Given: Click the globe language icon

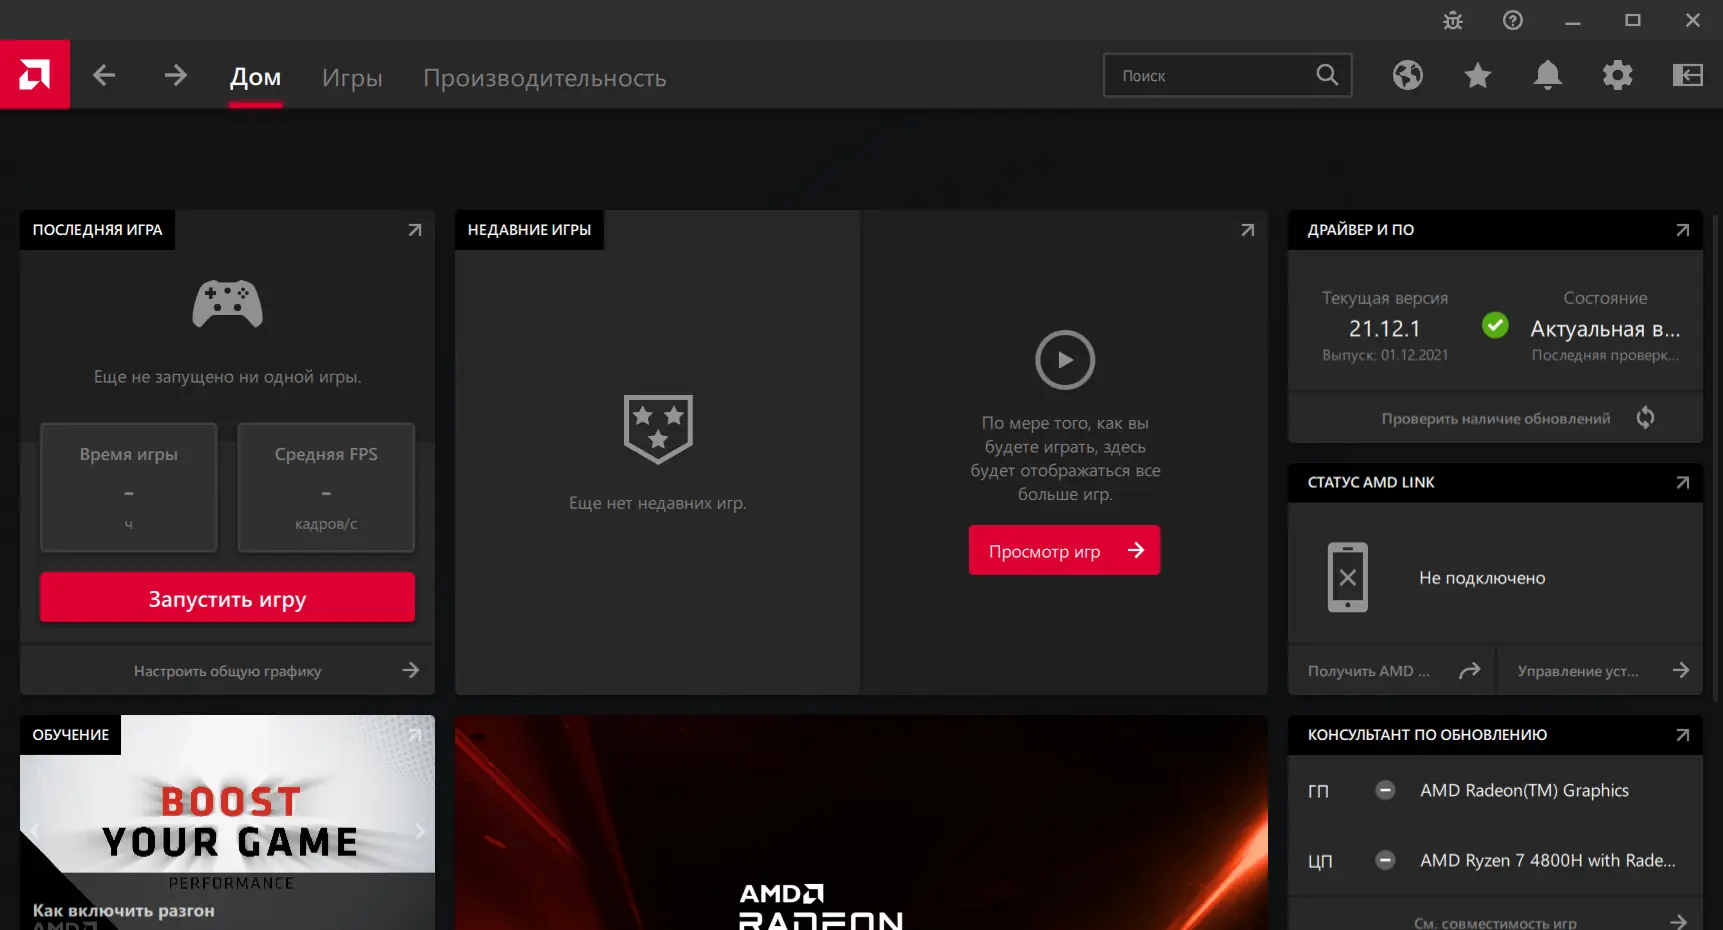Looking at the screenshot, I should point(1407,75).
